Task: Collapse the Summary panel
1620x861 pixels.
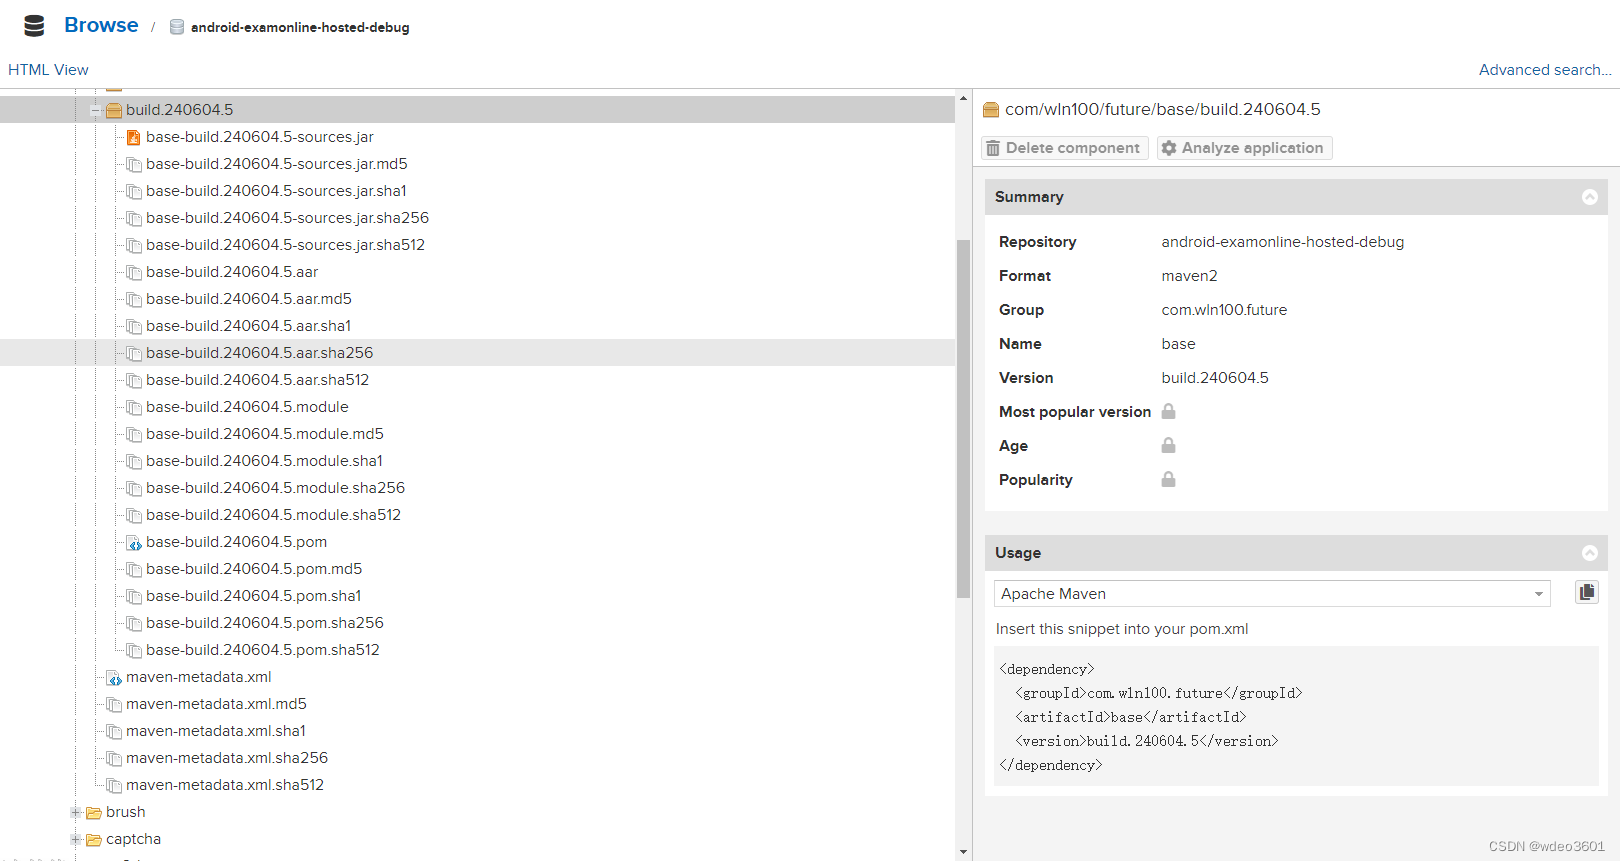Action: click(1590, 197)
